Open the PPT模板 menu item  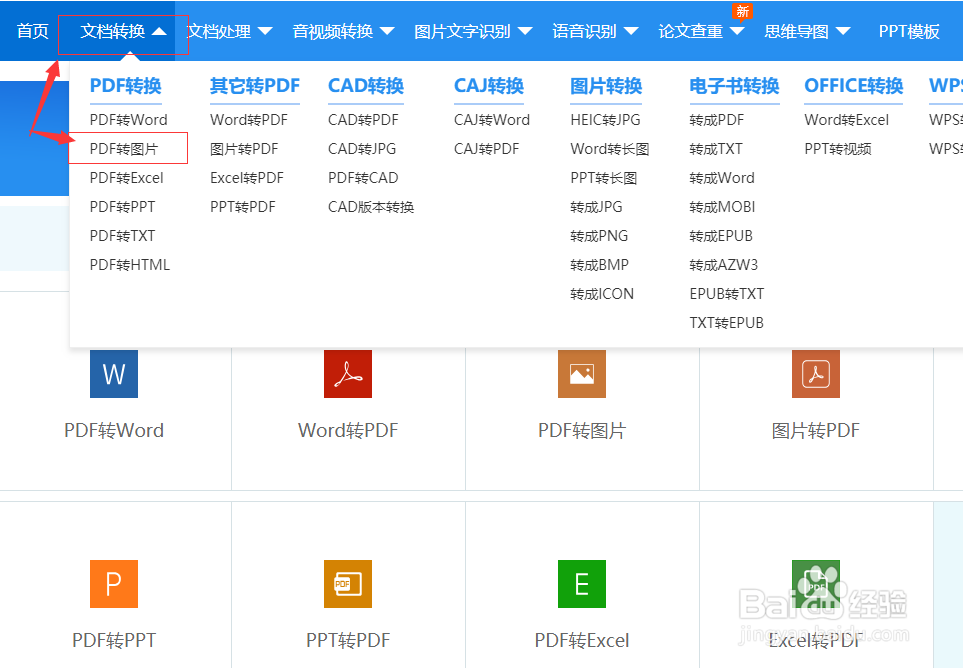click(908, 31)
